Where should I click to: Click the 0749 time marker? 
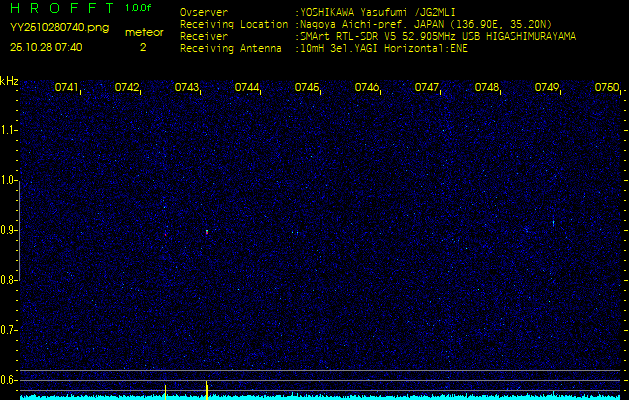[x=547, y=88]
